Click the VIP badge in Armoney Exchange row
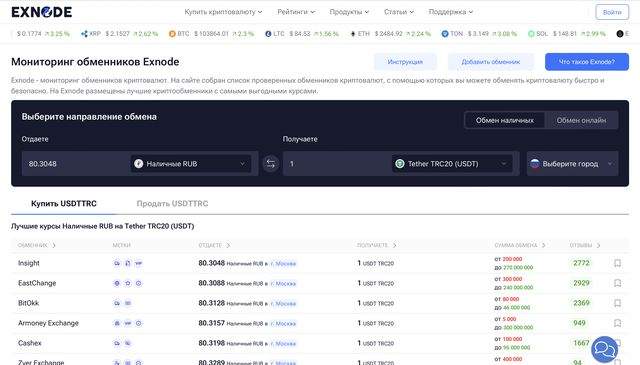640x365 pixels. (x=128, y=323)
